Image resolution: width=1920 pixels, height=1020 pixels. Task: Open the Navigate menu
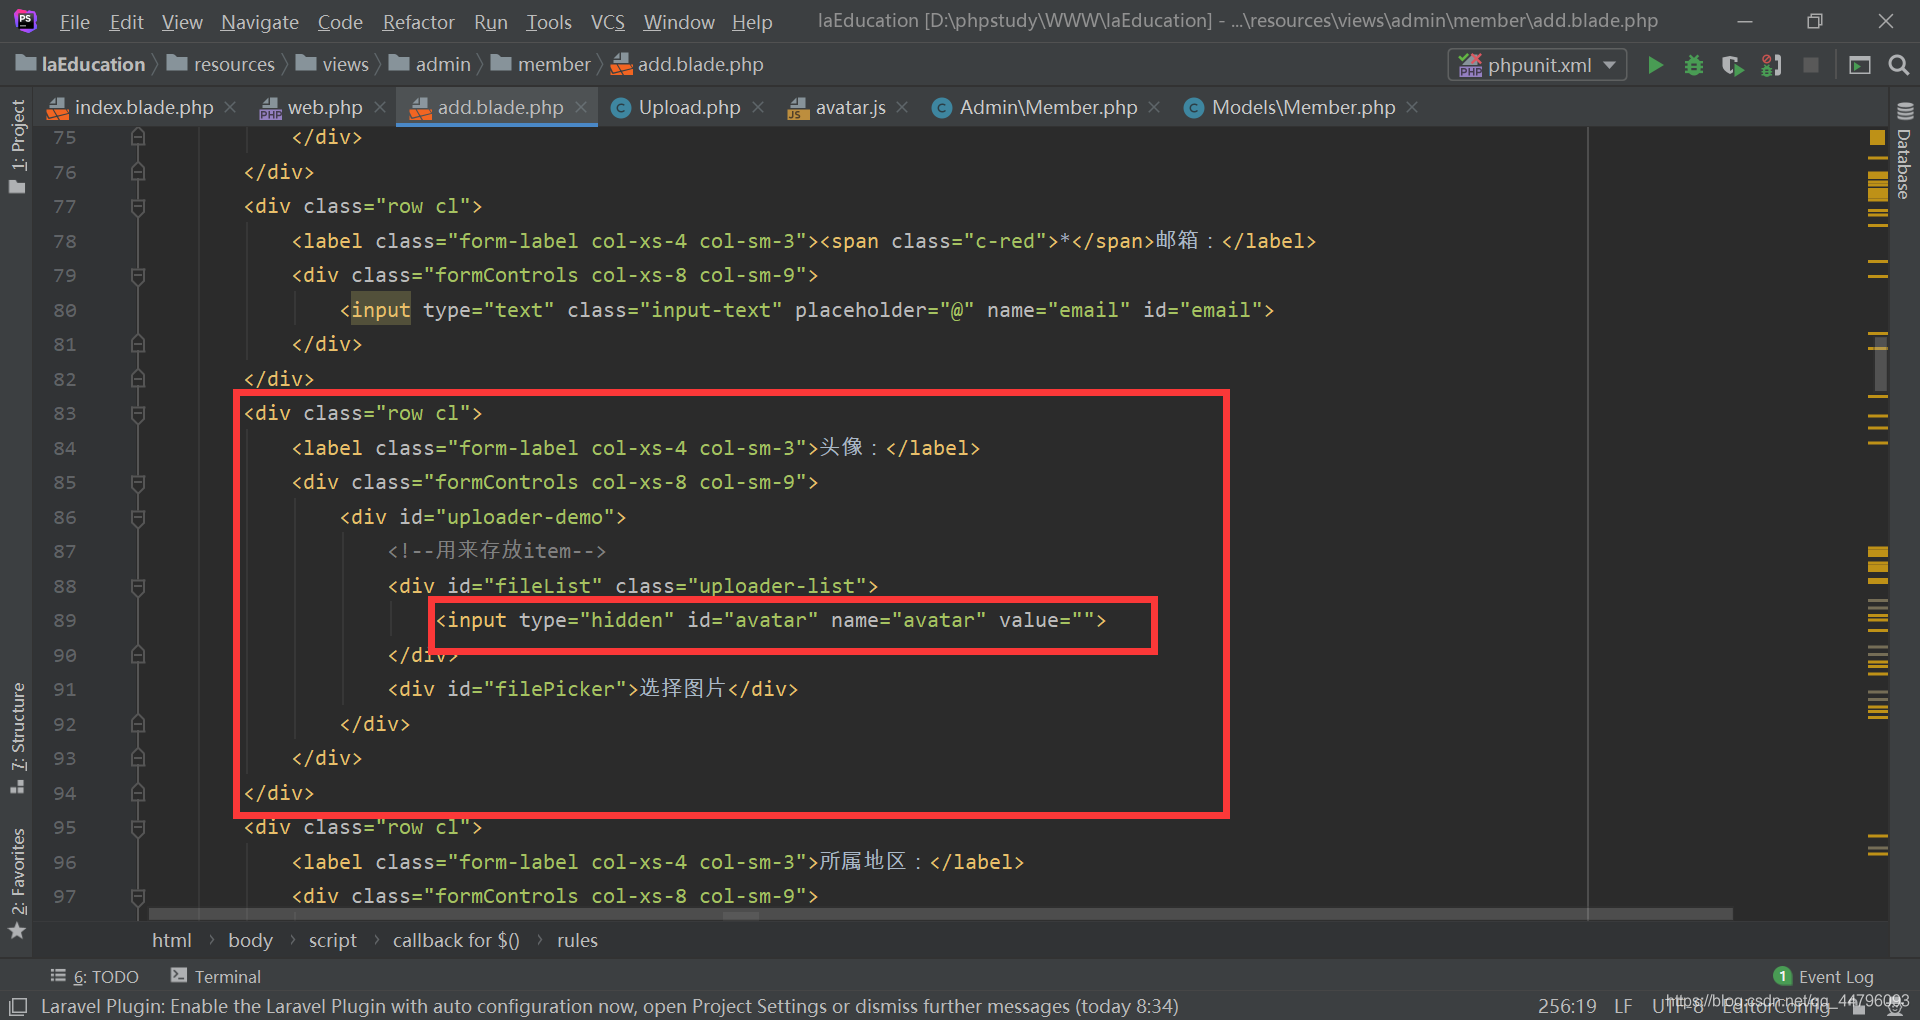(x=260, y=22)
